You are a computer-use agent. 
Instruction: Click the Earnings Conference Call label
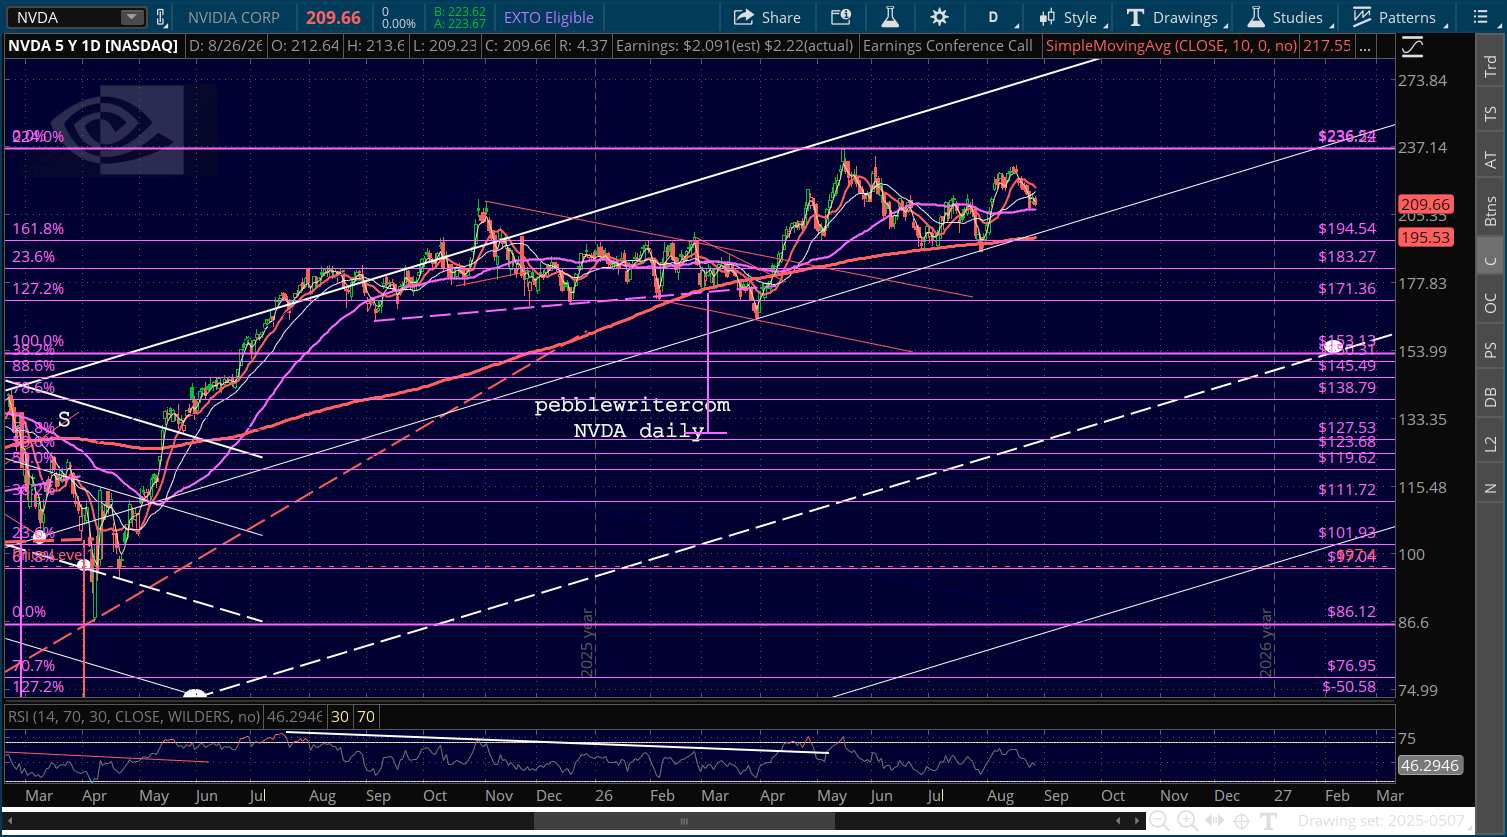tap(947, 46)
